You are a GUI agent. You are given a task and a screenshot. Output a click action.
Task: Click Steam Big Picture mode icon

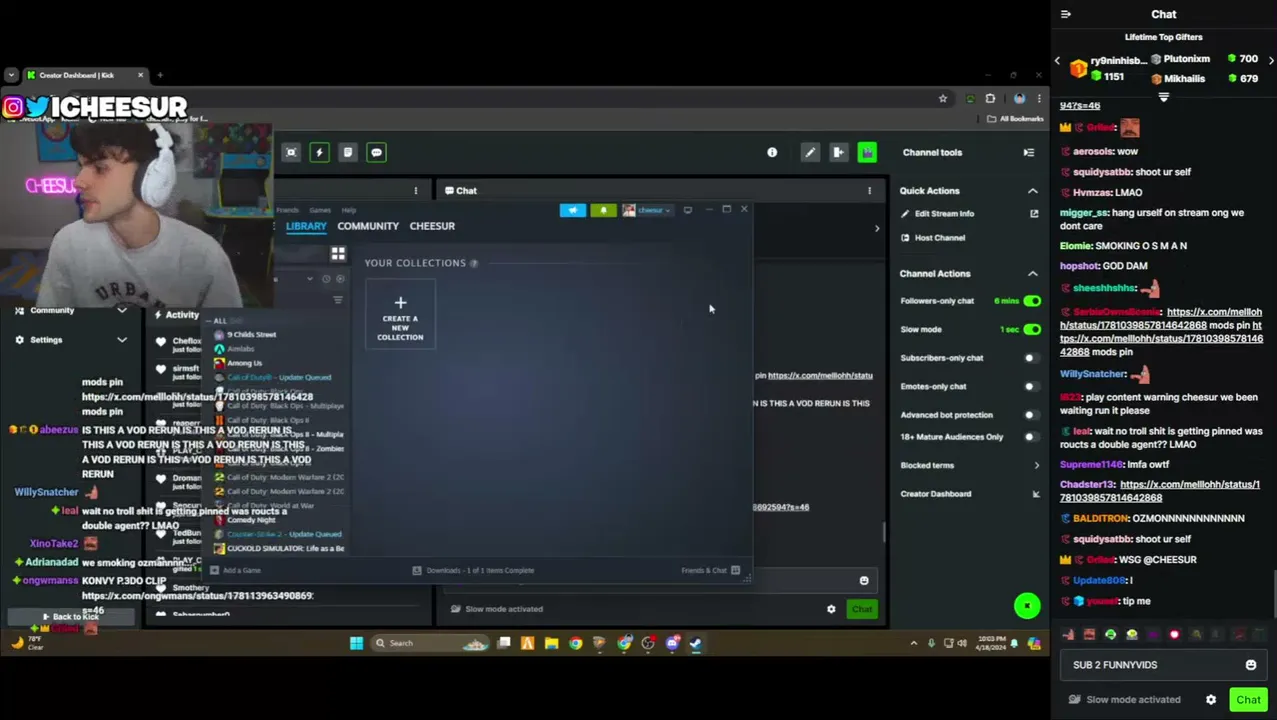688,210
